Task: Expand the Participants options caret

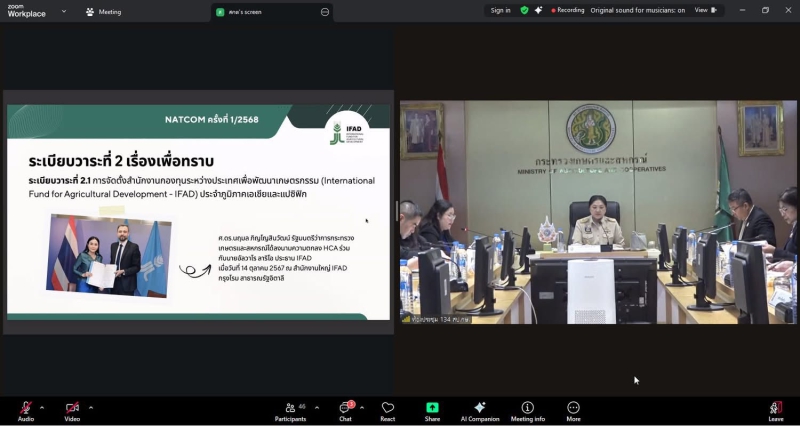Action: click(317, 407)
